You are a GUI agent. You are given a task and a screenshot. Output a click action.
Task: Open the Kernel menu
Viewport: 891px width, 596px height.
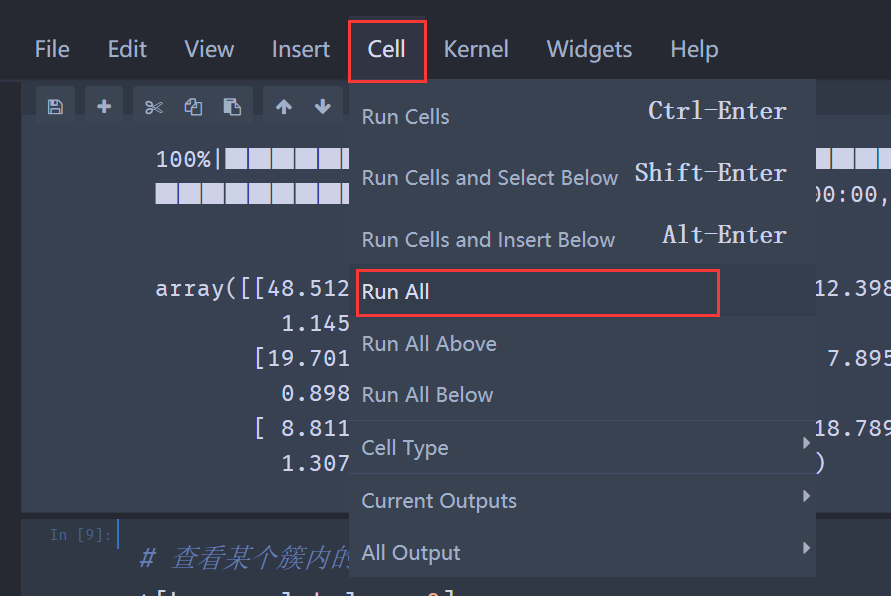[476, 49]
